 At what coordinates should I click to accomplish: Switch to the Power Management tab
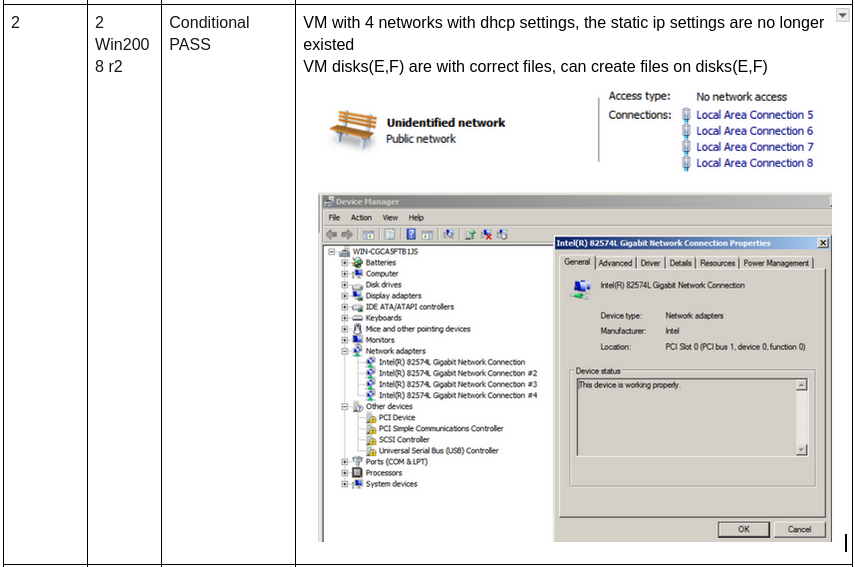(x=776, y=263)
